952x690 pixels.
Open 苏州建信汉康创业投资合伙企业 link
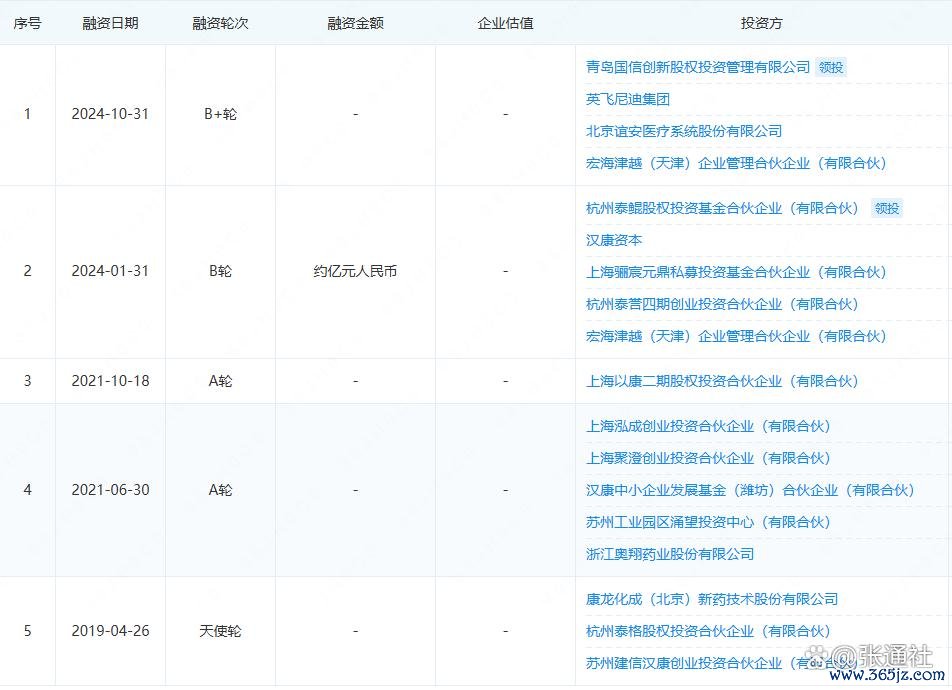tap(722, 664)
